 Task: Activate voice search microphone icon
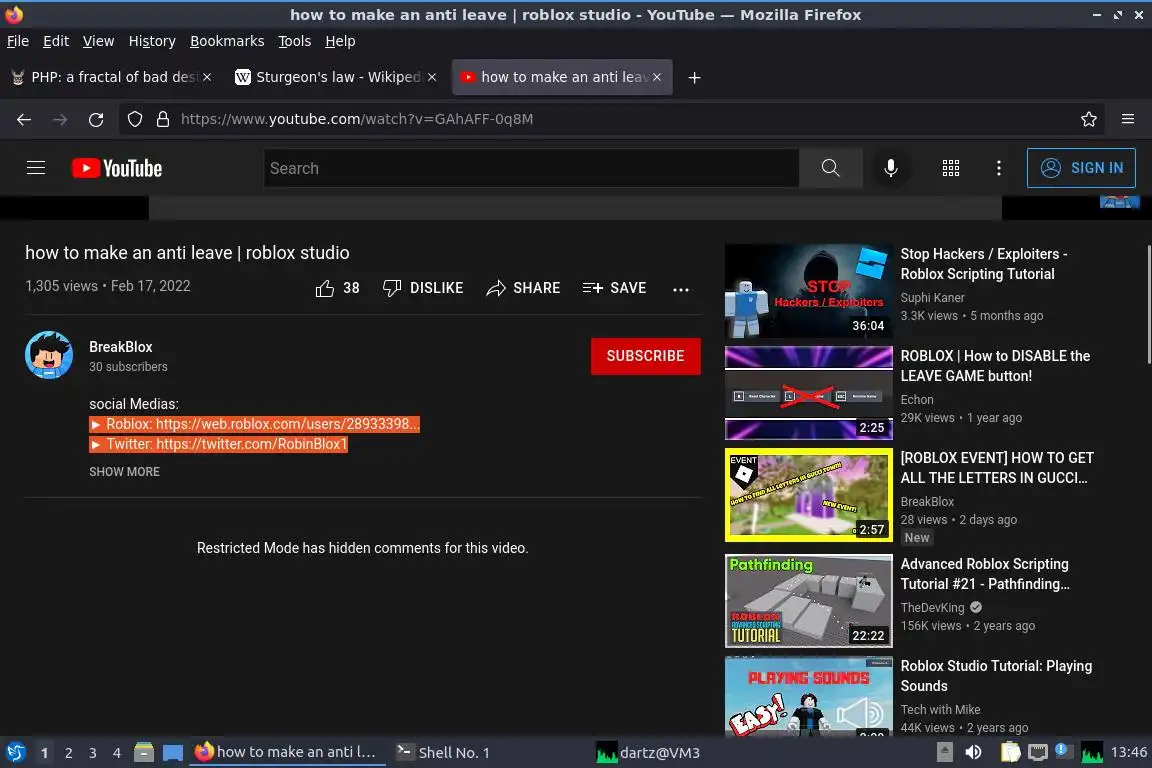click(890, 168)
